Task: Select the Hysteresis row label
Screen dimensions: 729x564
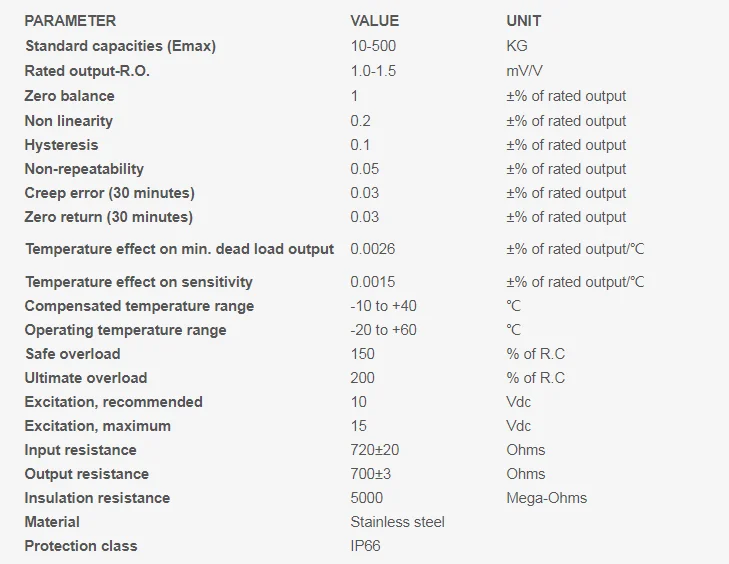Action: [x=62, y=145]
